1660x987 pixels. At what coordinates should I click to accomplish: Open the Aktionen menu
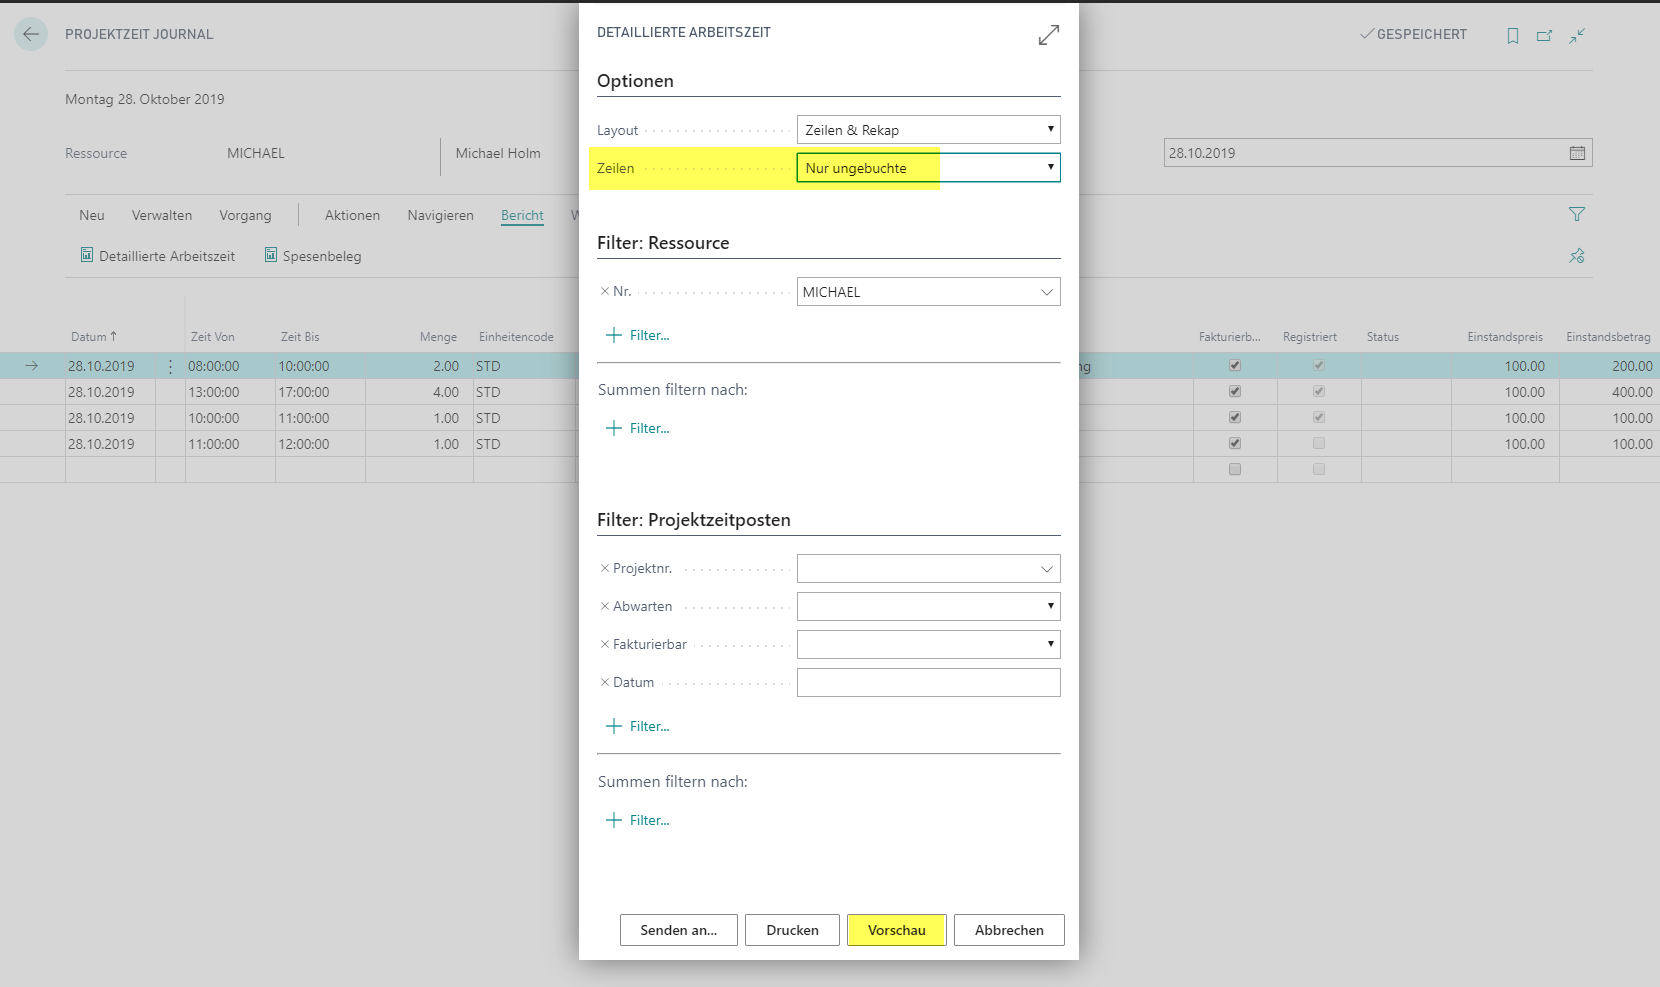point(352,215)
